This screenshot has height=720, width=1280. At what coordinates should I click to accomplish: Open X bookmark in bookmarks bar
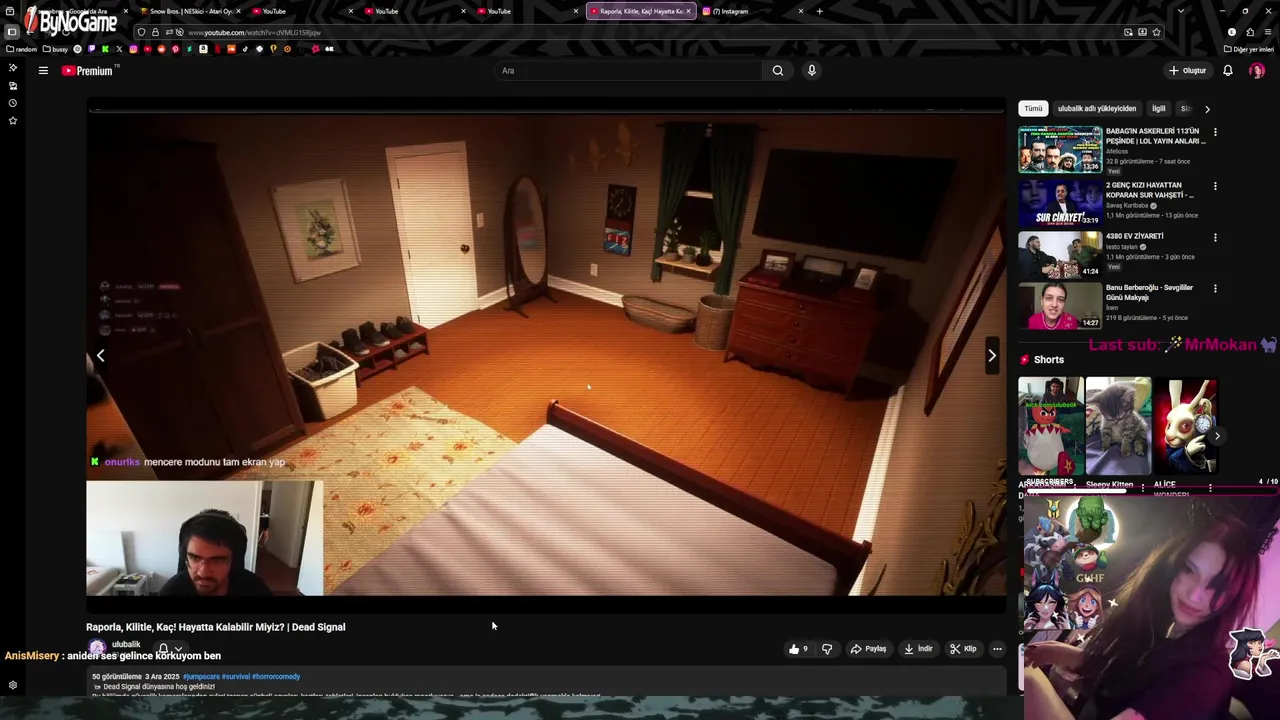tap(119, 49)
